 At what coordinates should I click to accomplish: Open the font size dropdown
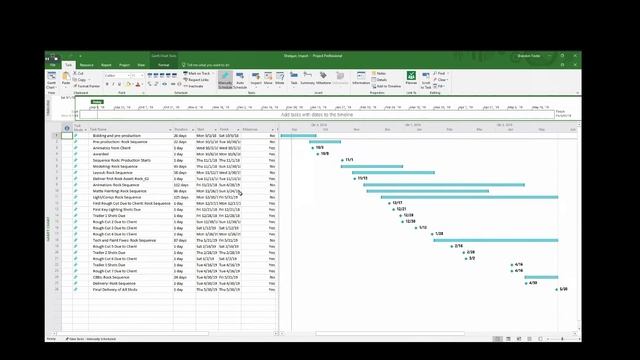click(x=142, y=76)
